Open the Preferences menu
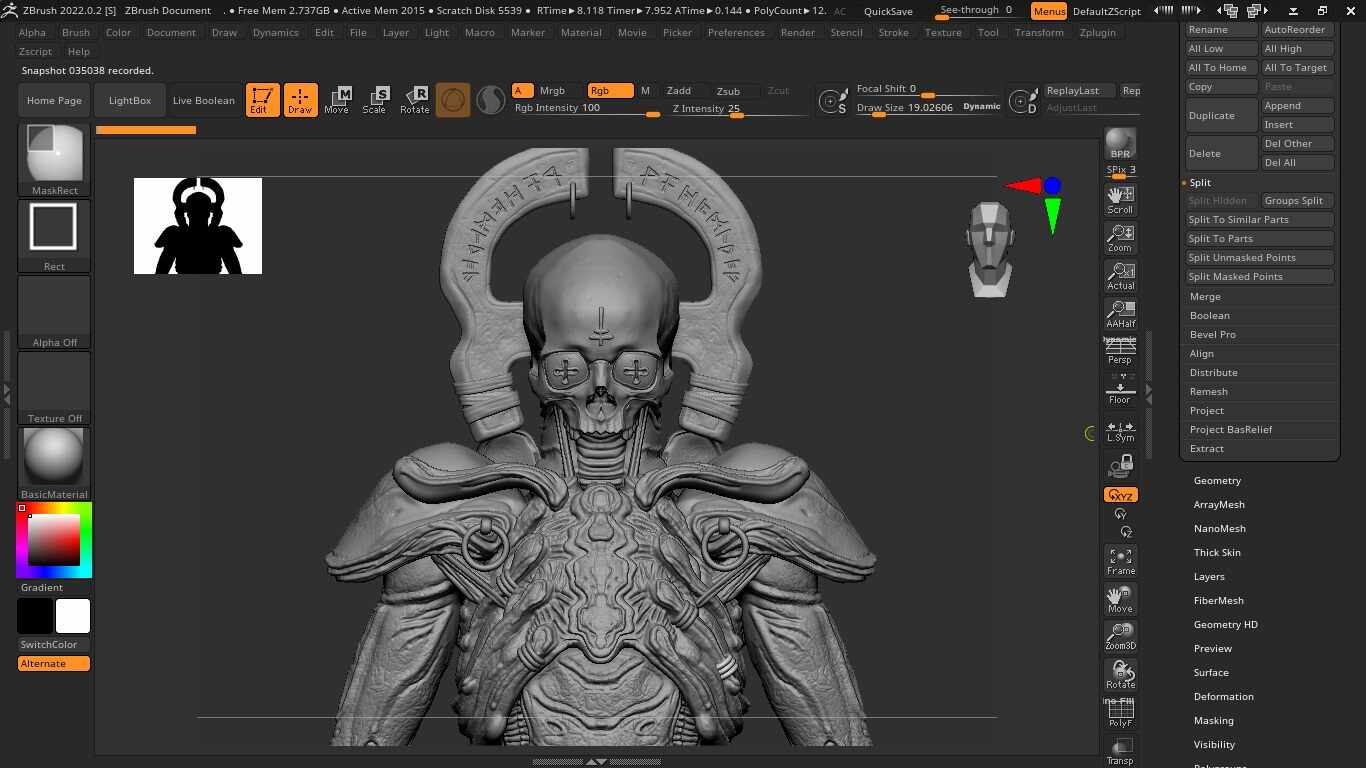Image resolution: width=1366 pixels, height=768 pixels. pyautogui.click(x=736, y=32)
